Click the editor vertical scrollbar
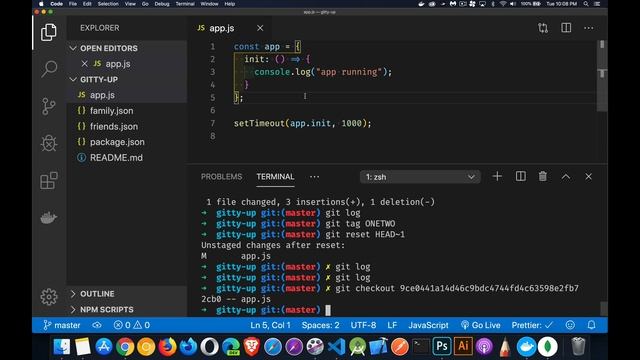Viewport: 640px width, 360px height. 602,76
